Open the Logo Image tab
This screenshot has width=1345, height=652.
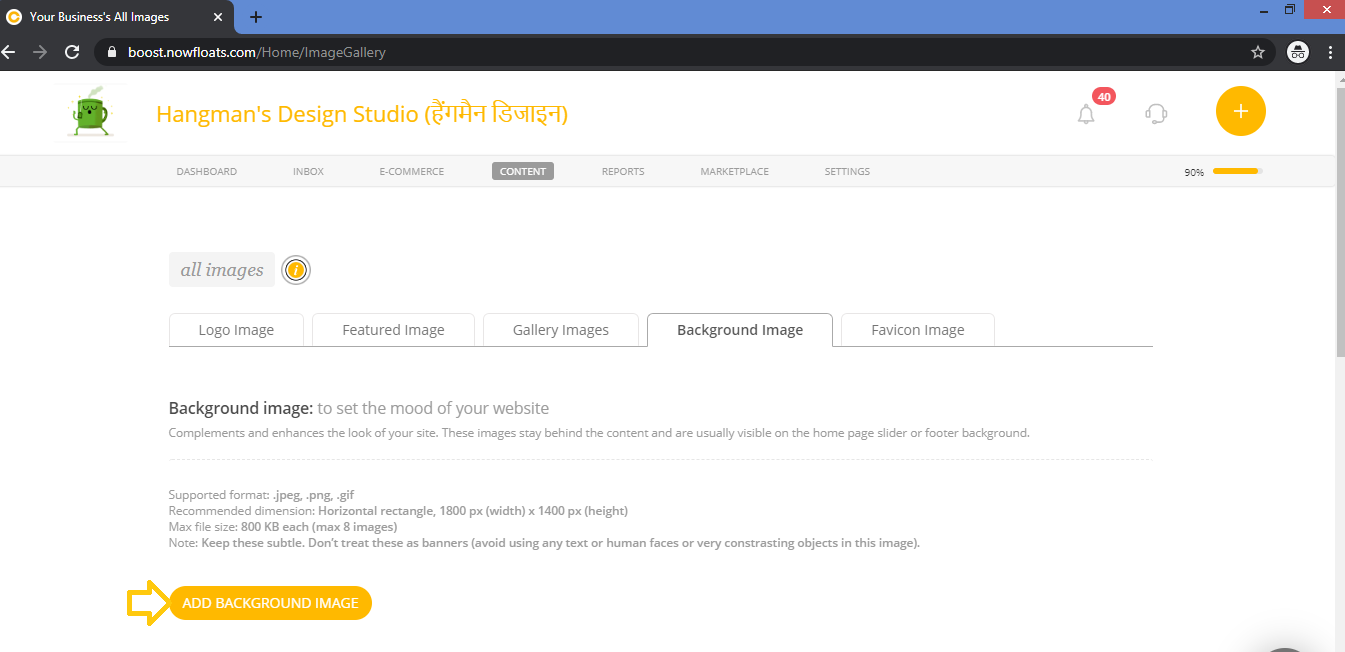(x=235, y=329)
